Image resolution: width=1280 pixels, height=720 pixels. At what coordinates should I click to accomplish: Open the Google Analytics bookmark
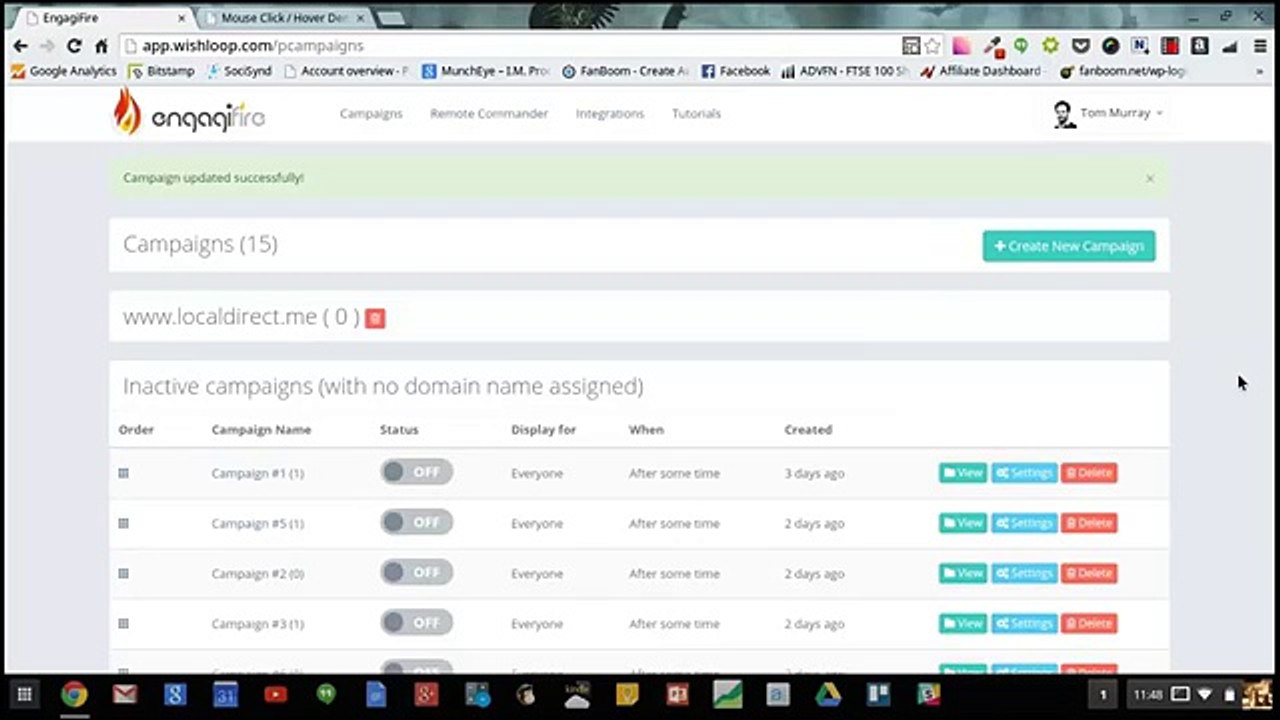point(64,72)
